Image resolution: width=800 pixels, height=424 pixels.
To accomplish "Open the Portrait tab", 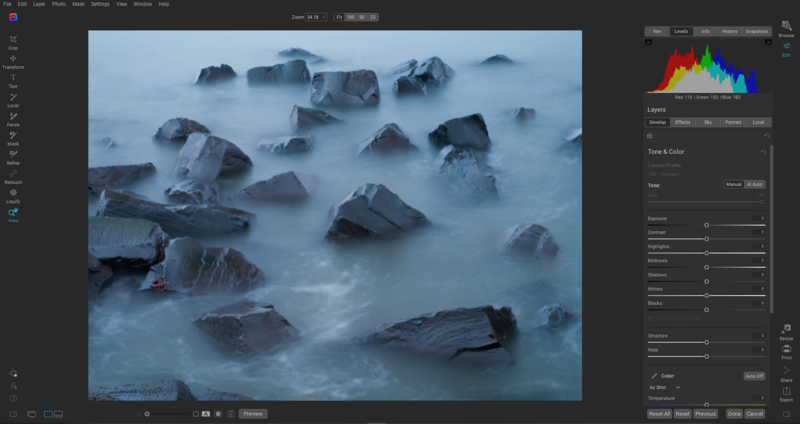I will point(733,122).
